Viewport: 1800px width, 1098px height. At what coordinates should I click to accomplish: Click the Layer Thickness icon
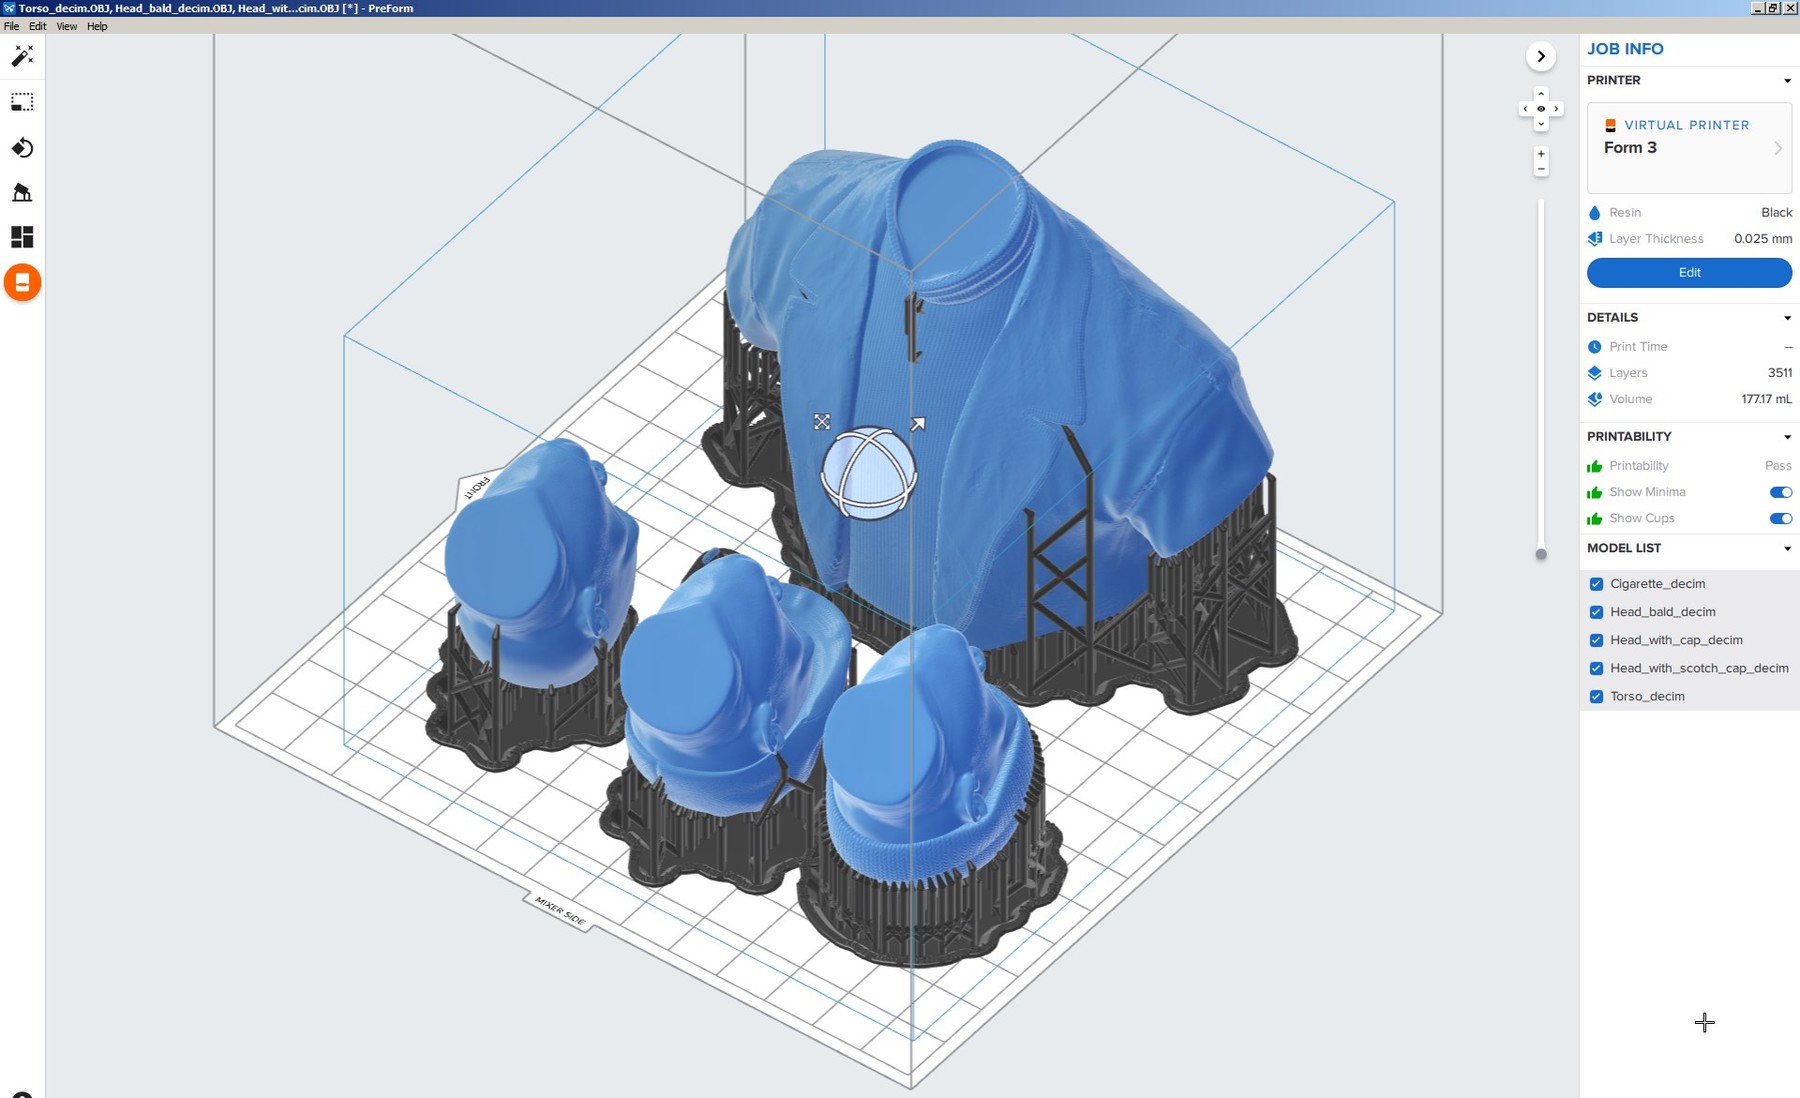click(1594, 239)
